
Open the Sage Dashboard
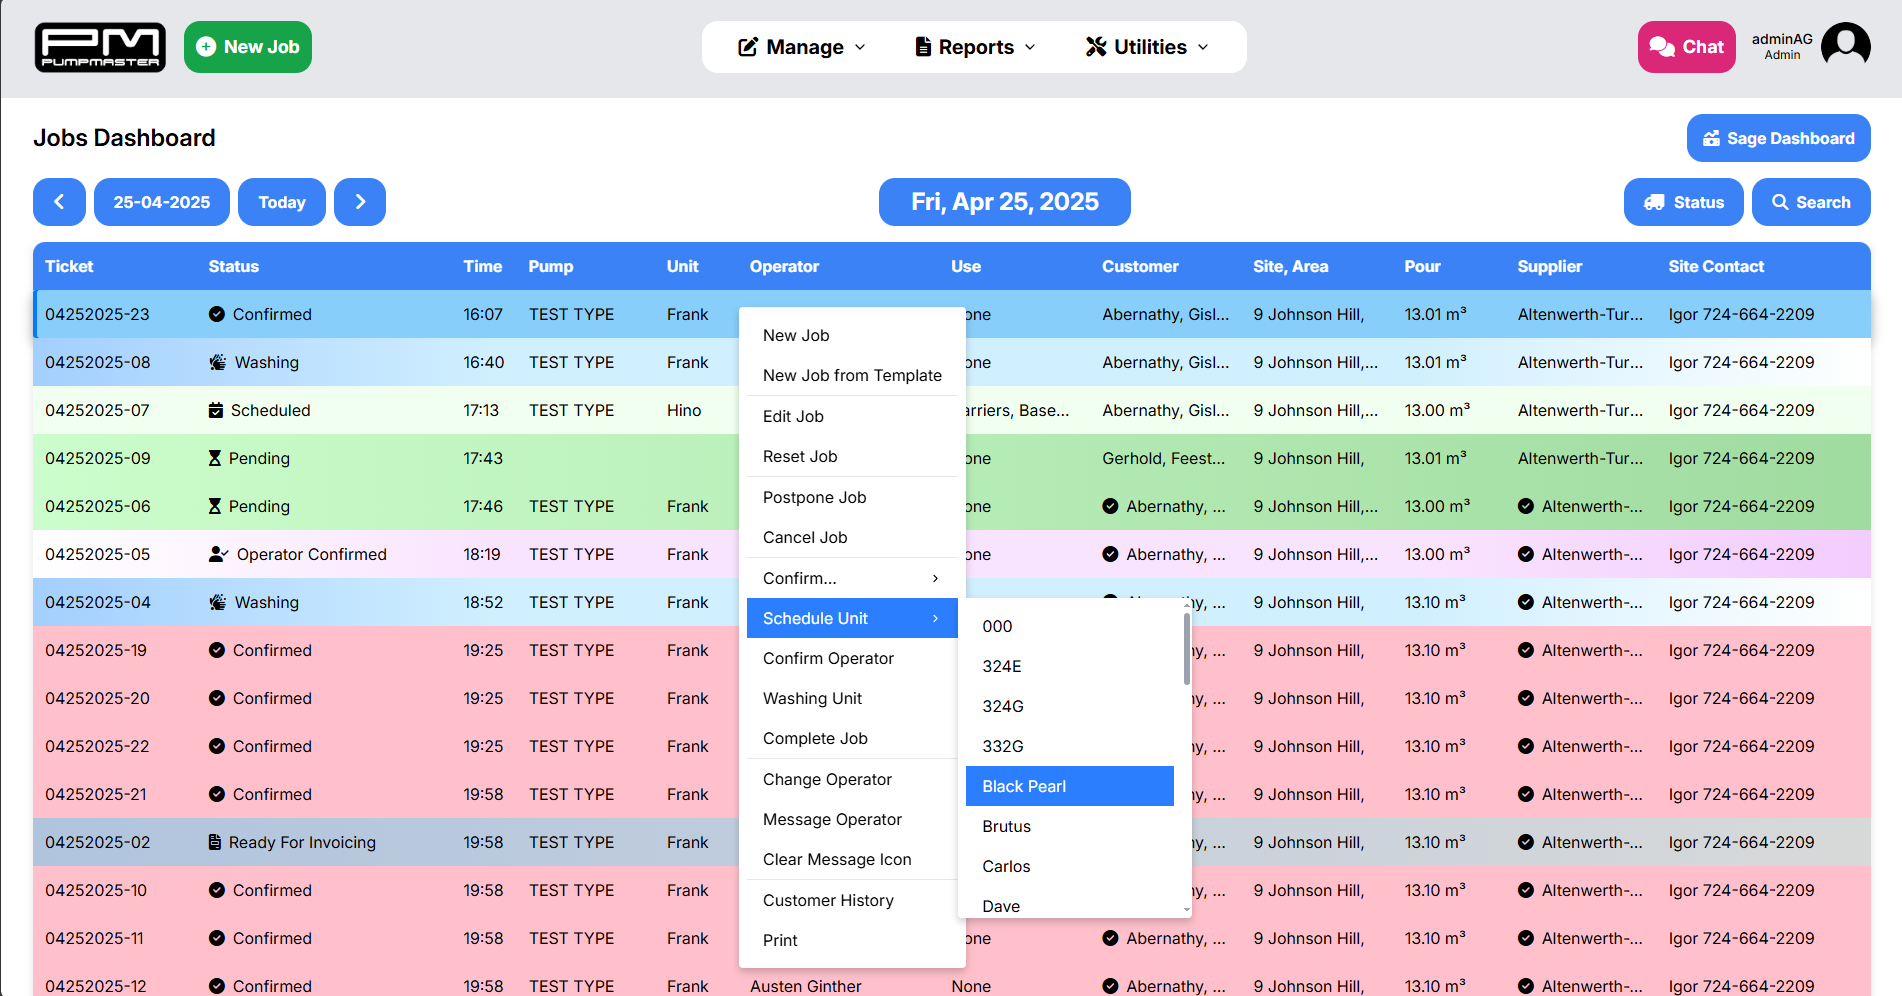click(x=1778, y=138)
